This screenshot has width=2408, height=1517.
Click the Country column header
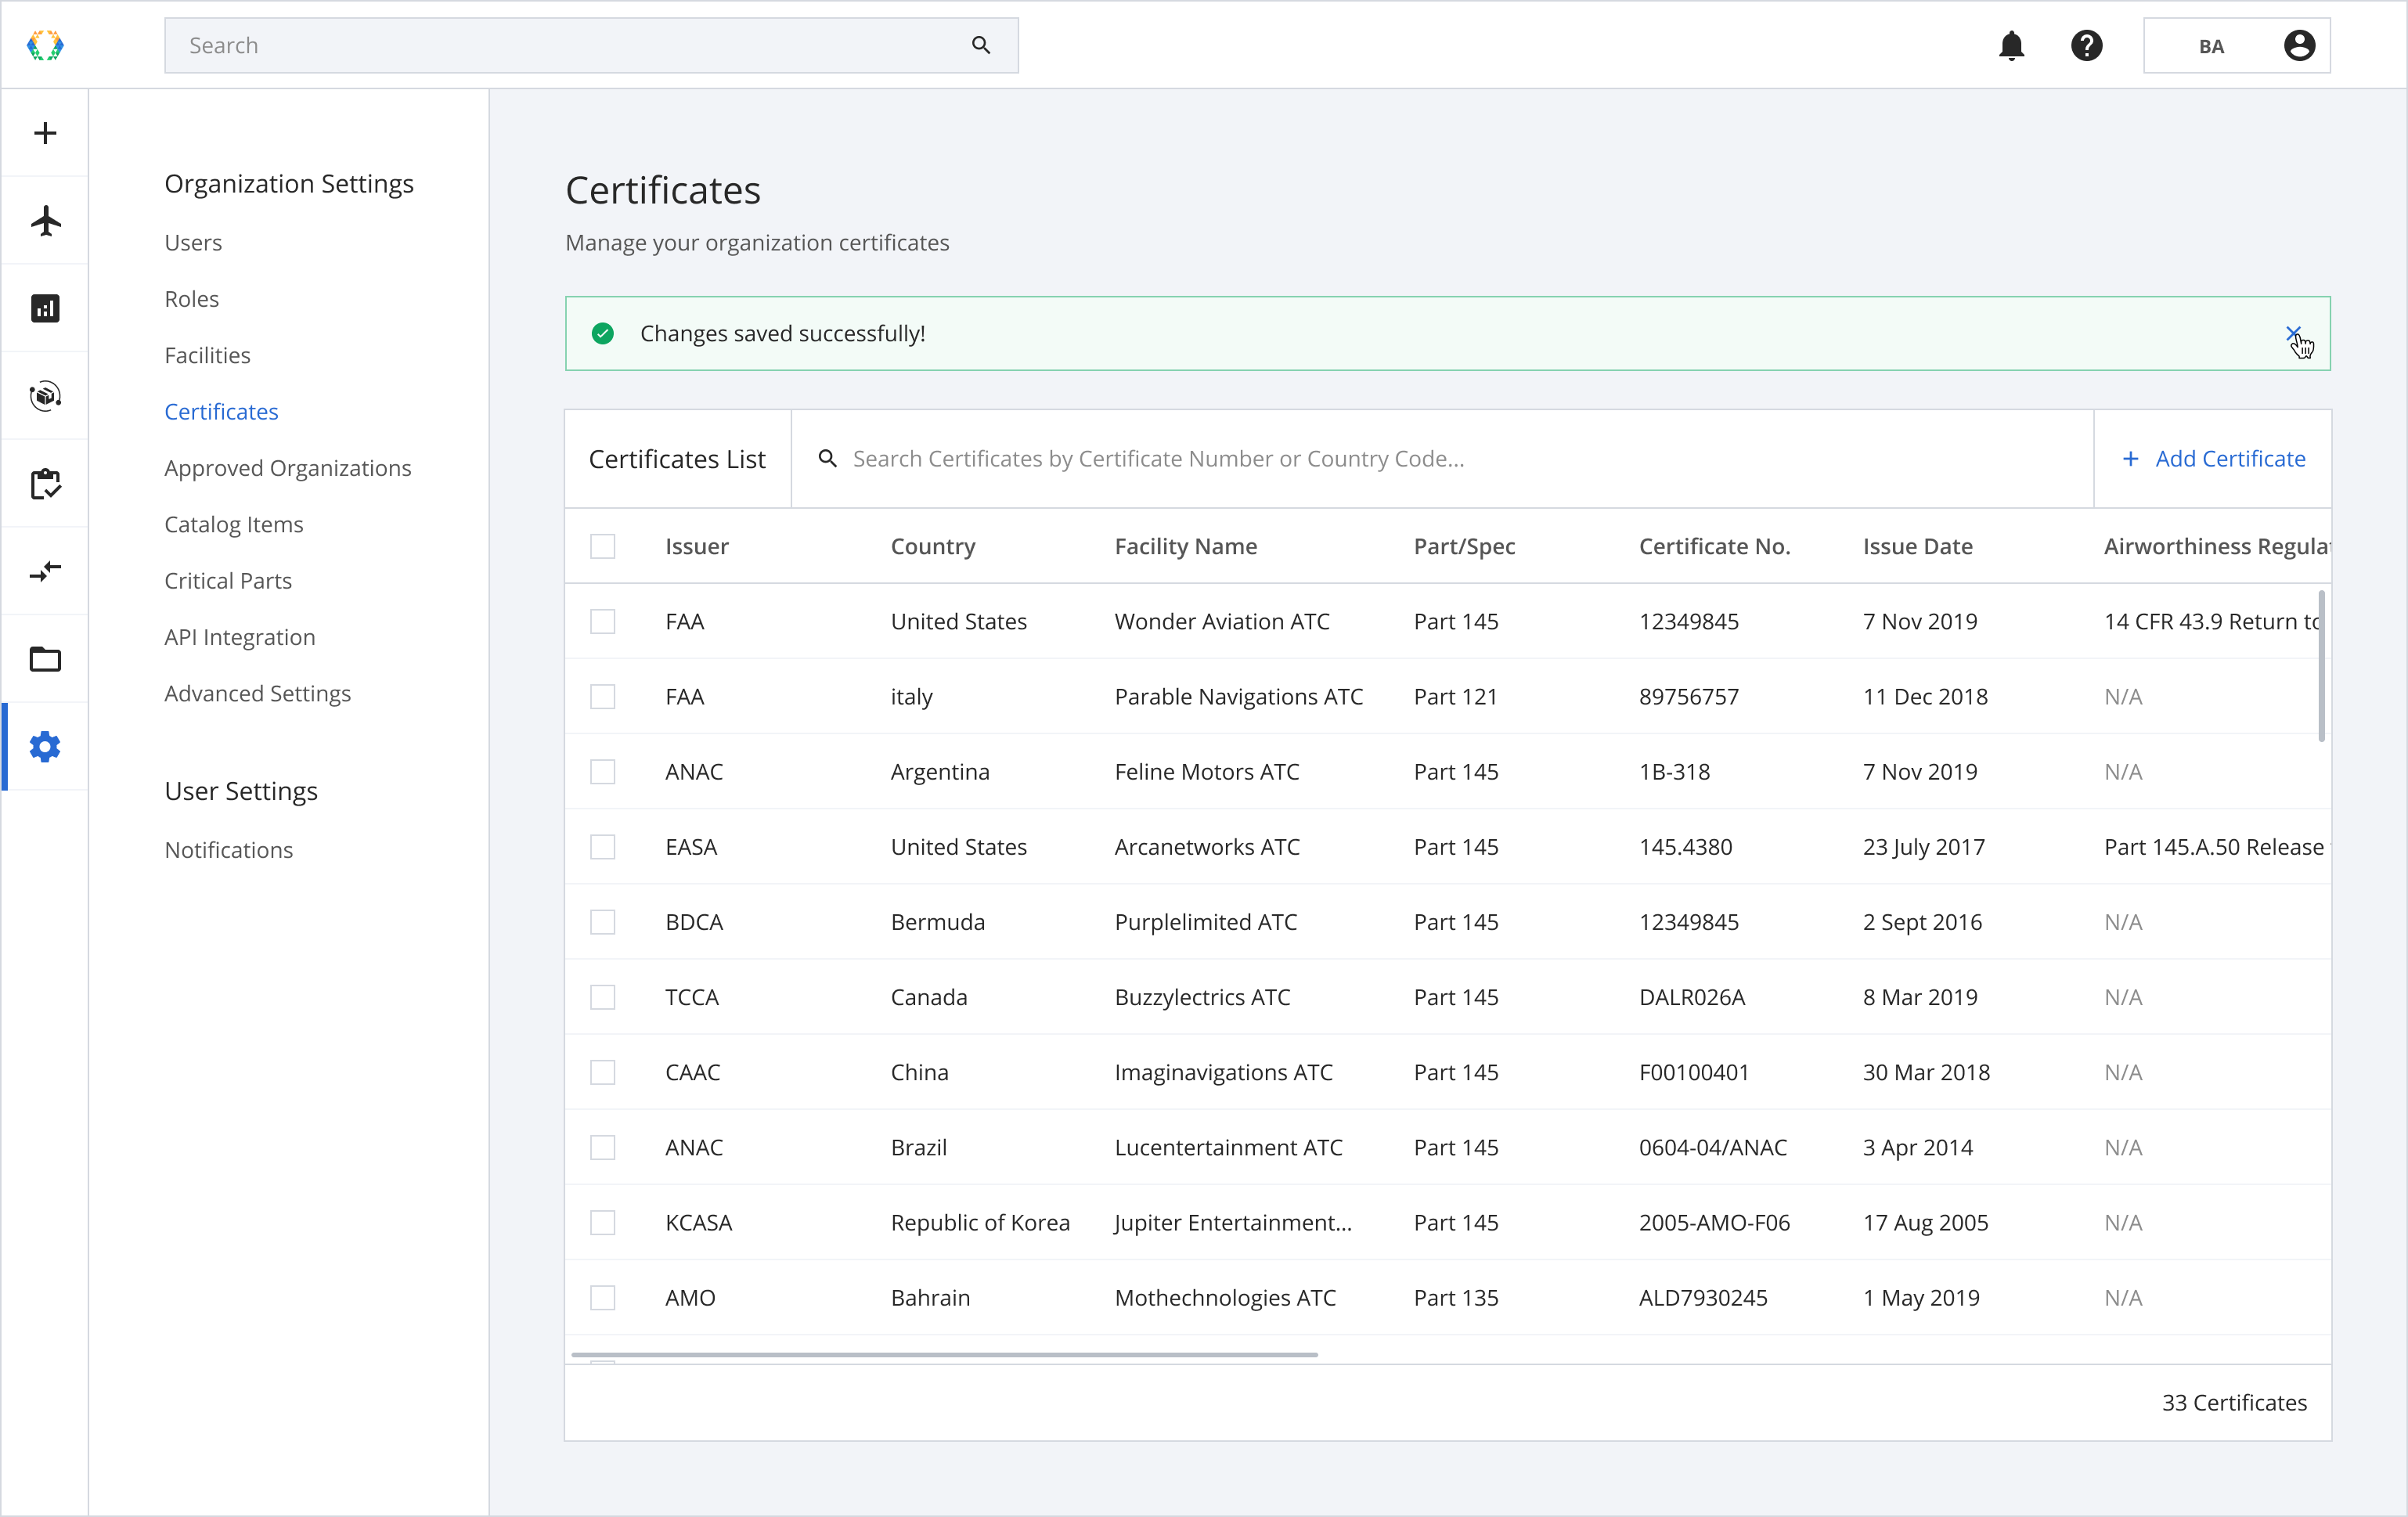pyautogui.click(x=933, y=546)
